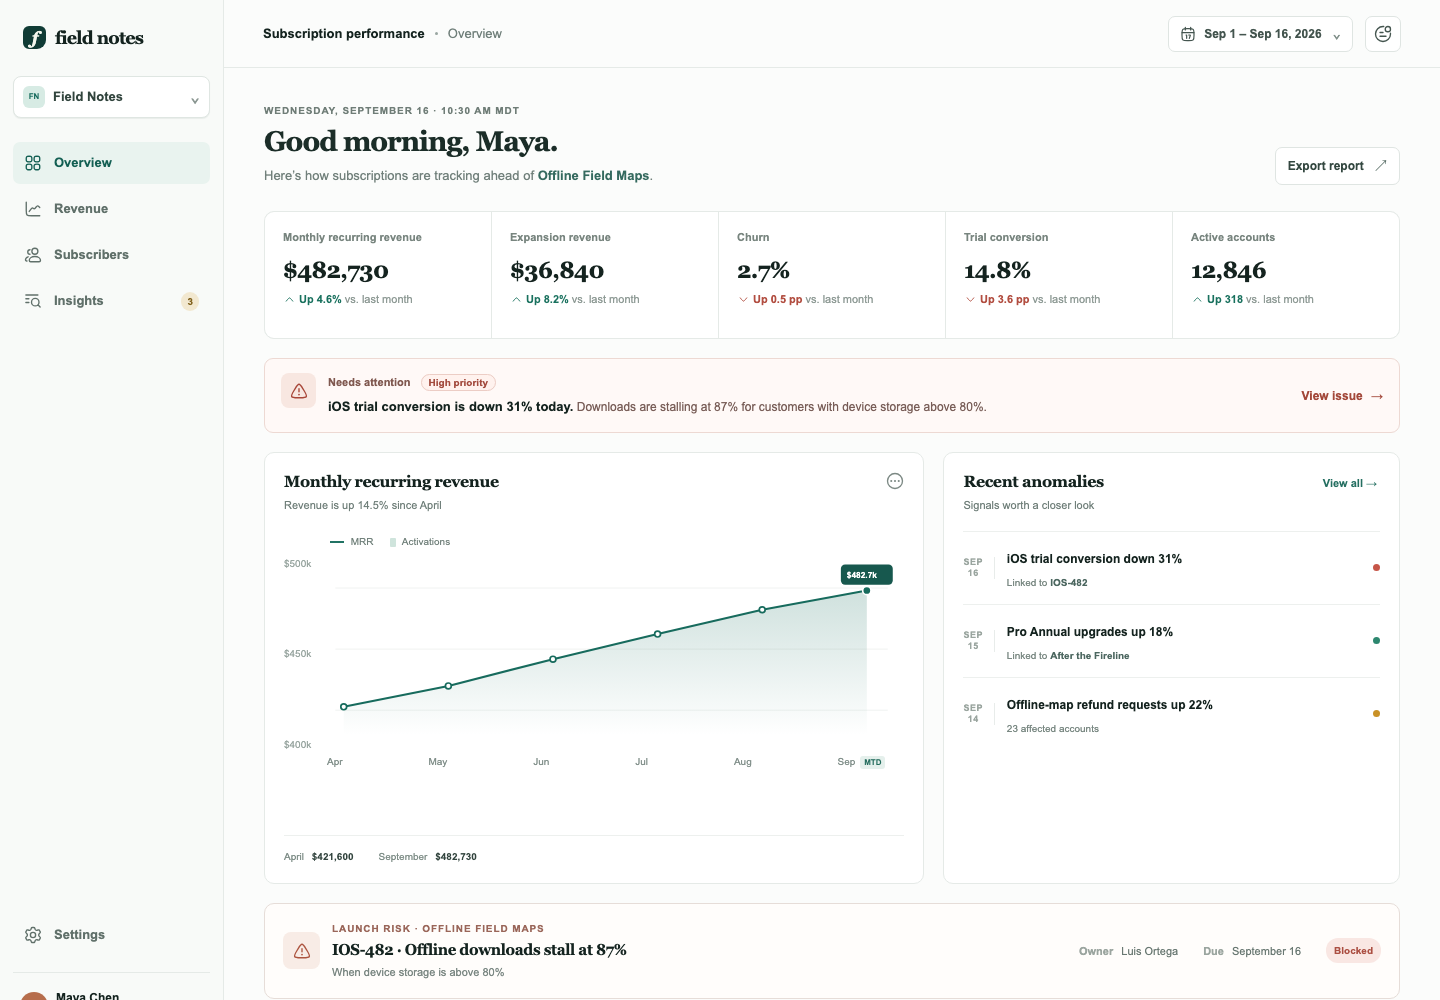Click the warning icon in Needs attention banner
Screen dimensions: 1440x1000
tap(299, 392)
